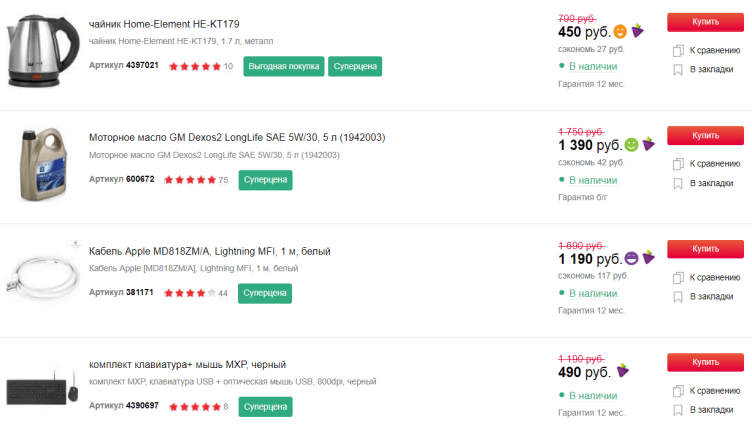752x431 pixels.
Task: Click the Суперцена badge on the motor oil row
Action: pyautogui.click(x=266, y=180)
